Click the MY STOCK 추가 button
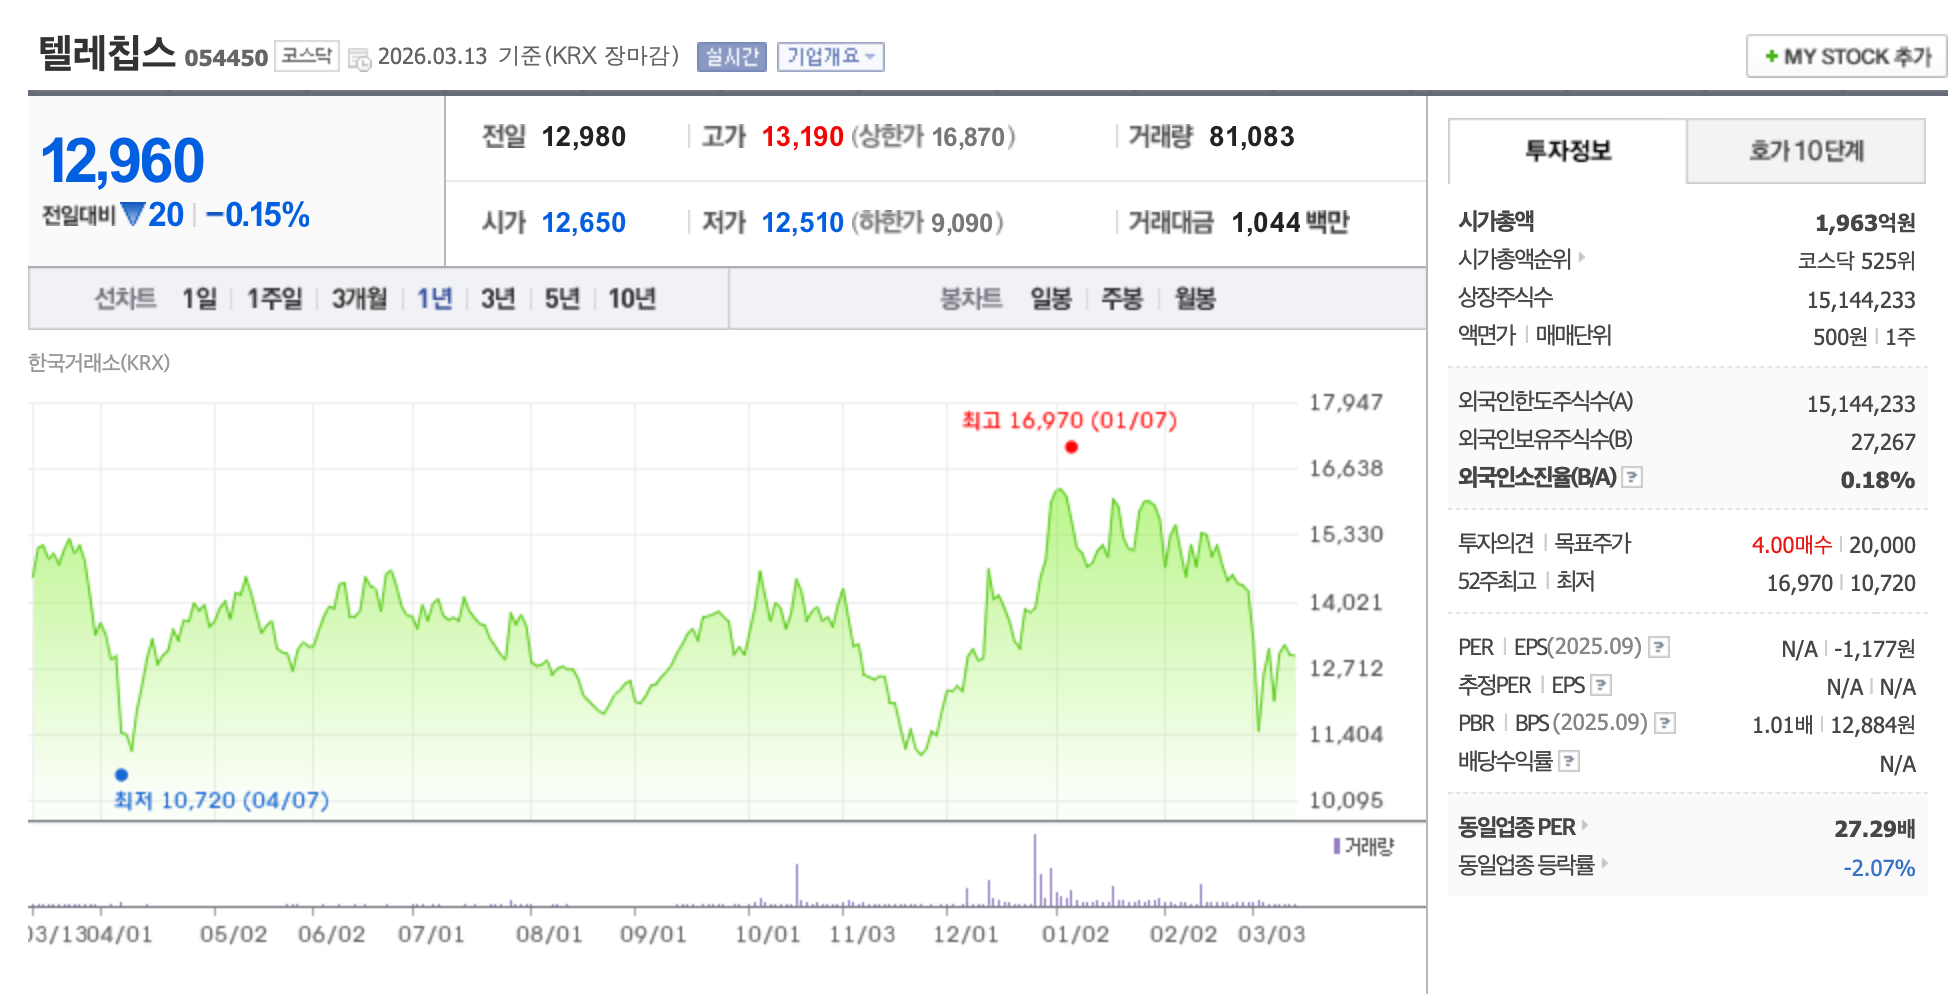The image size is (1958, 994). [x=1846, y=56]
